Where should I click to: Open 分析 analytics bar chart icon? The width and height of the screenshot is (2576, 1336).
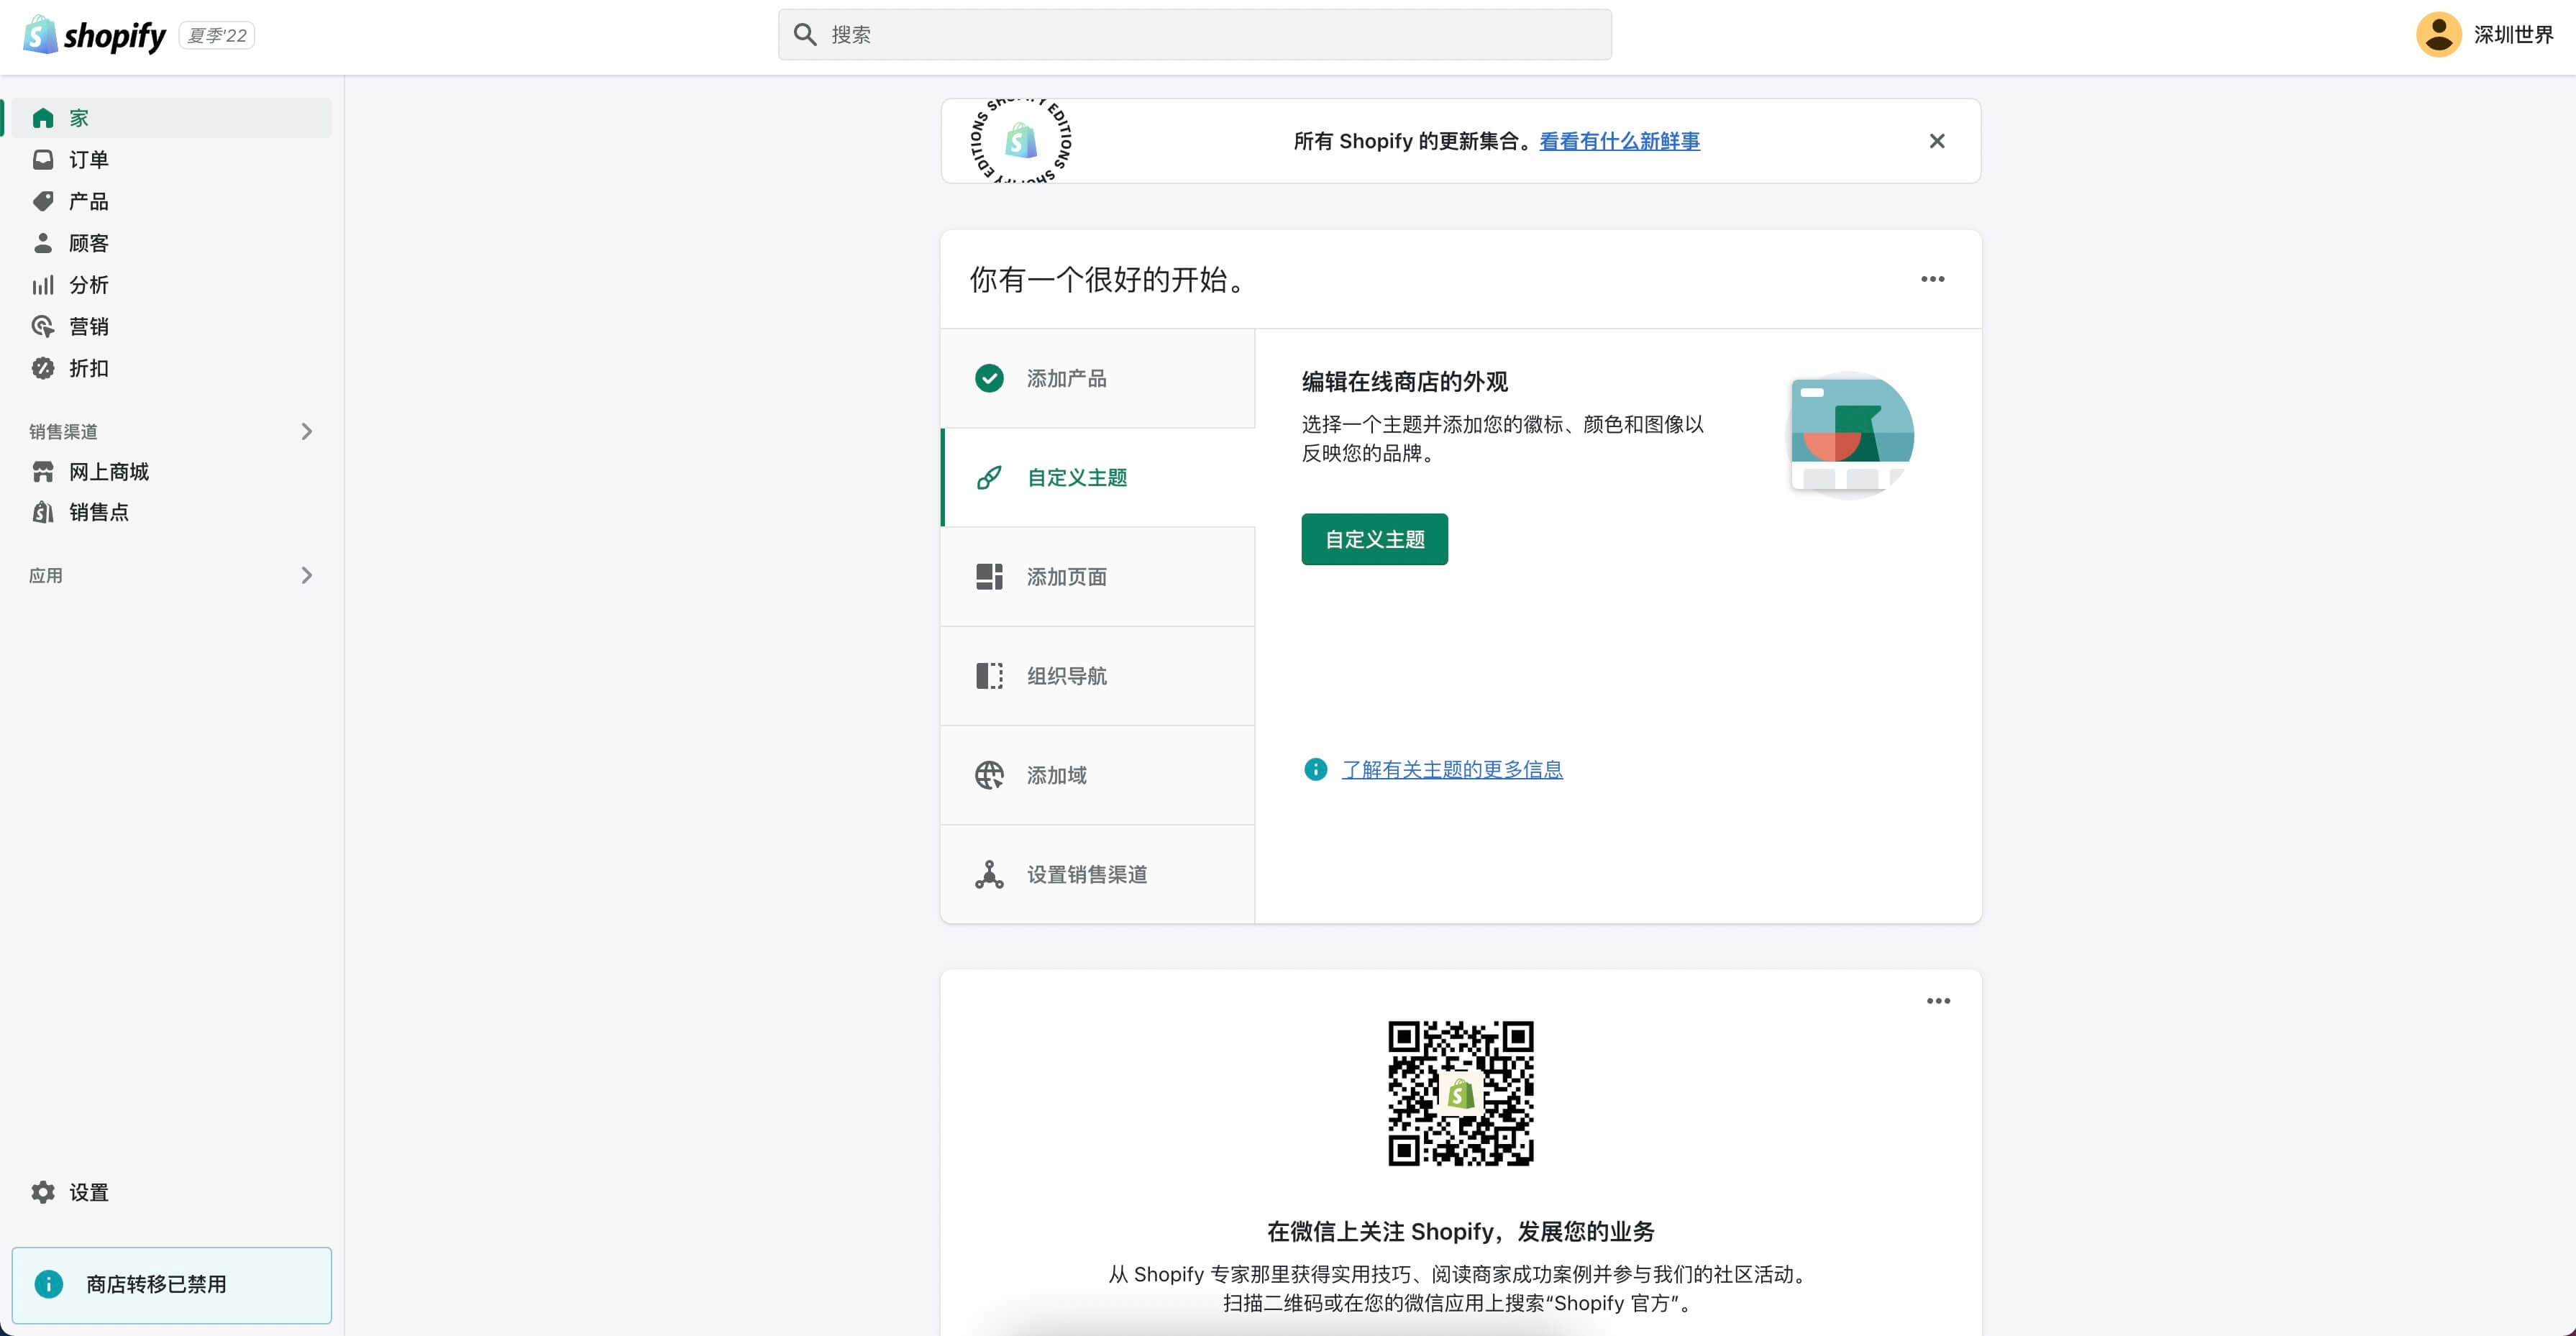(43, 285)
